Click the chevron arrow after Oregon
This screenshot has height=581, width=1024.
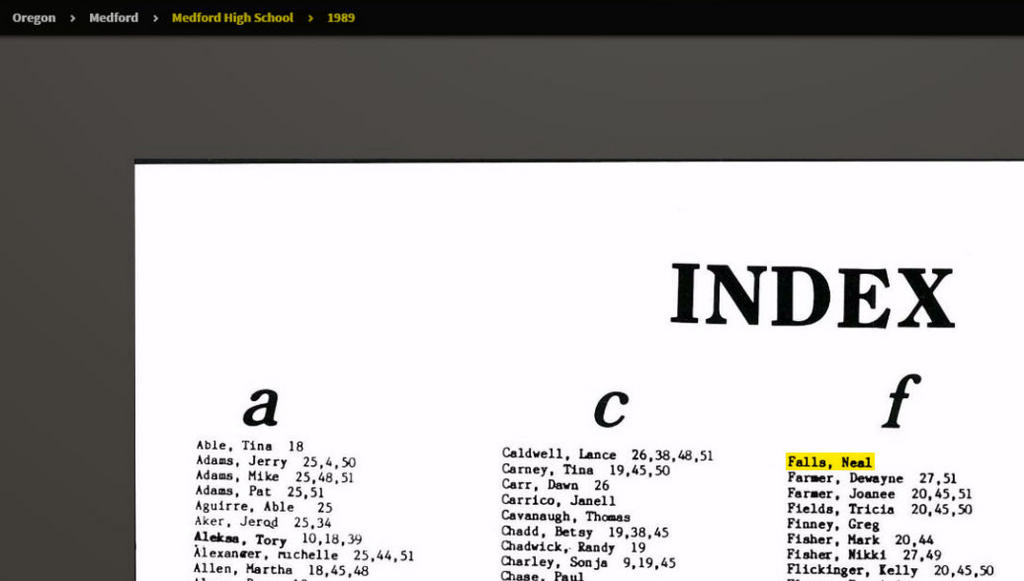[x=73, y=18]
